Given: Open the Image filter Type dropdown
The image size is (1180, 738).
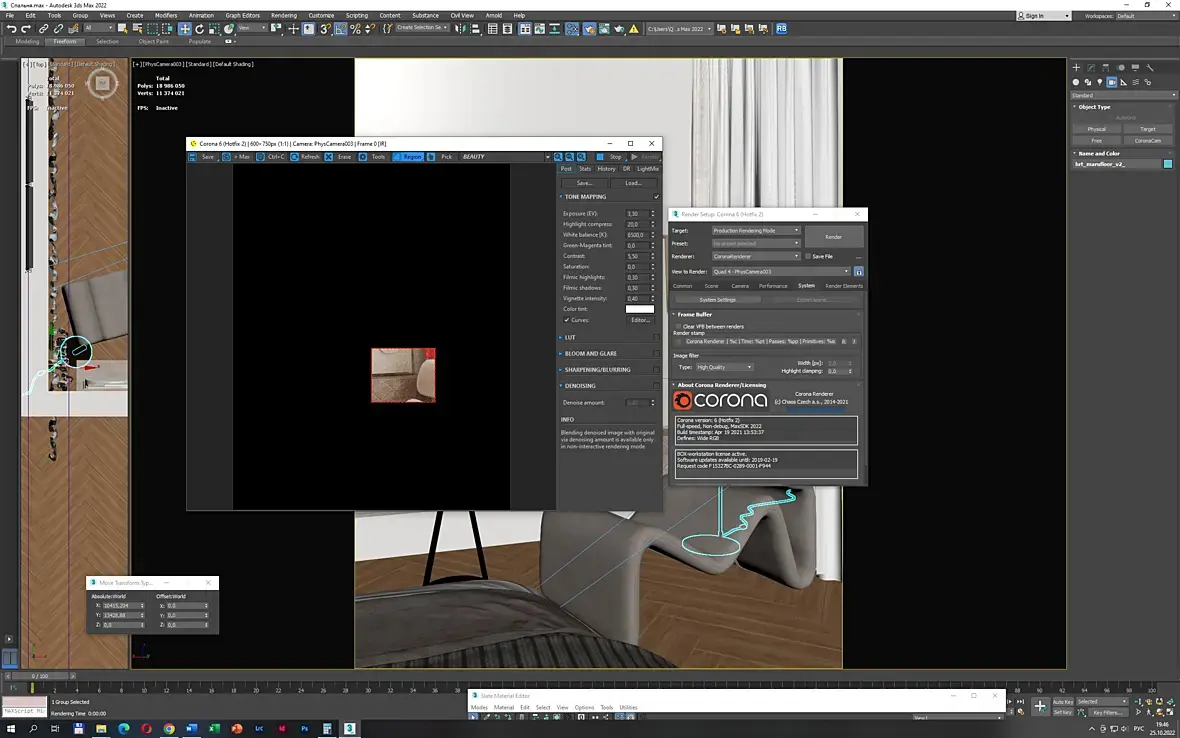Looking at the screenshot, I should pyautogui.click(x=724, y=367).
